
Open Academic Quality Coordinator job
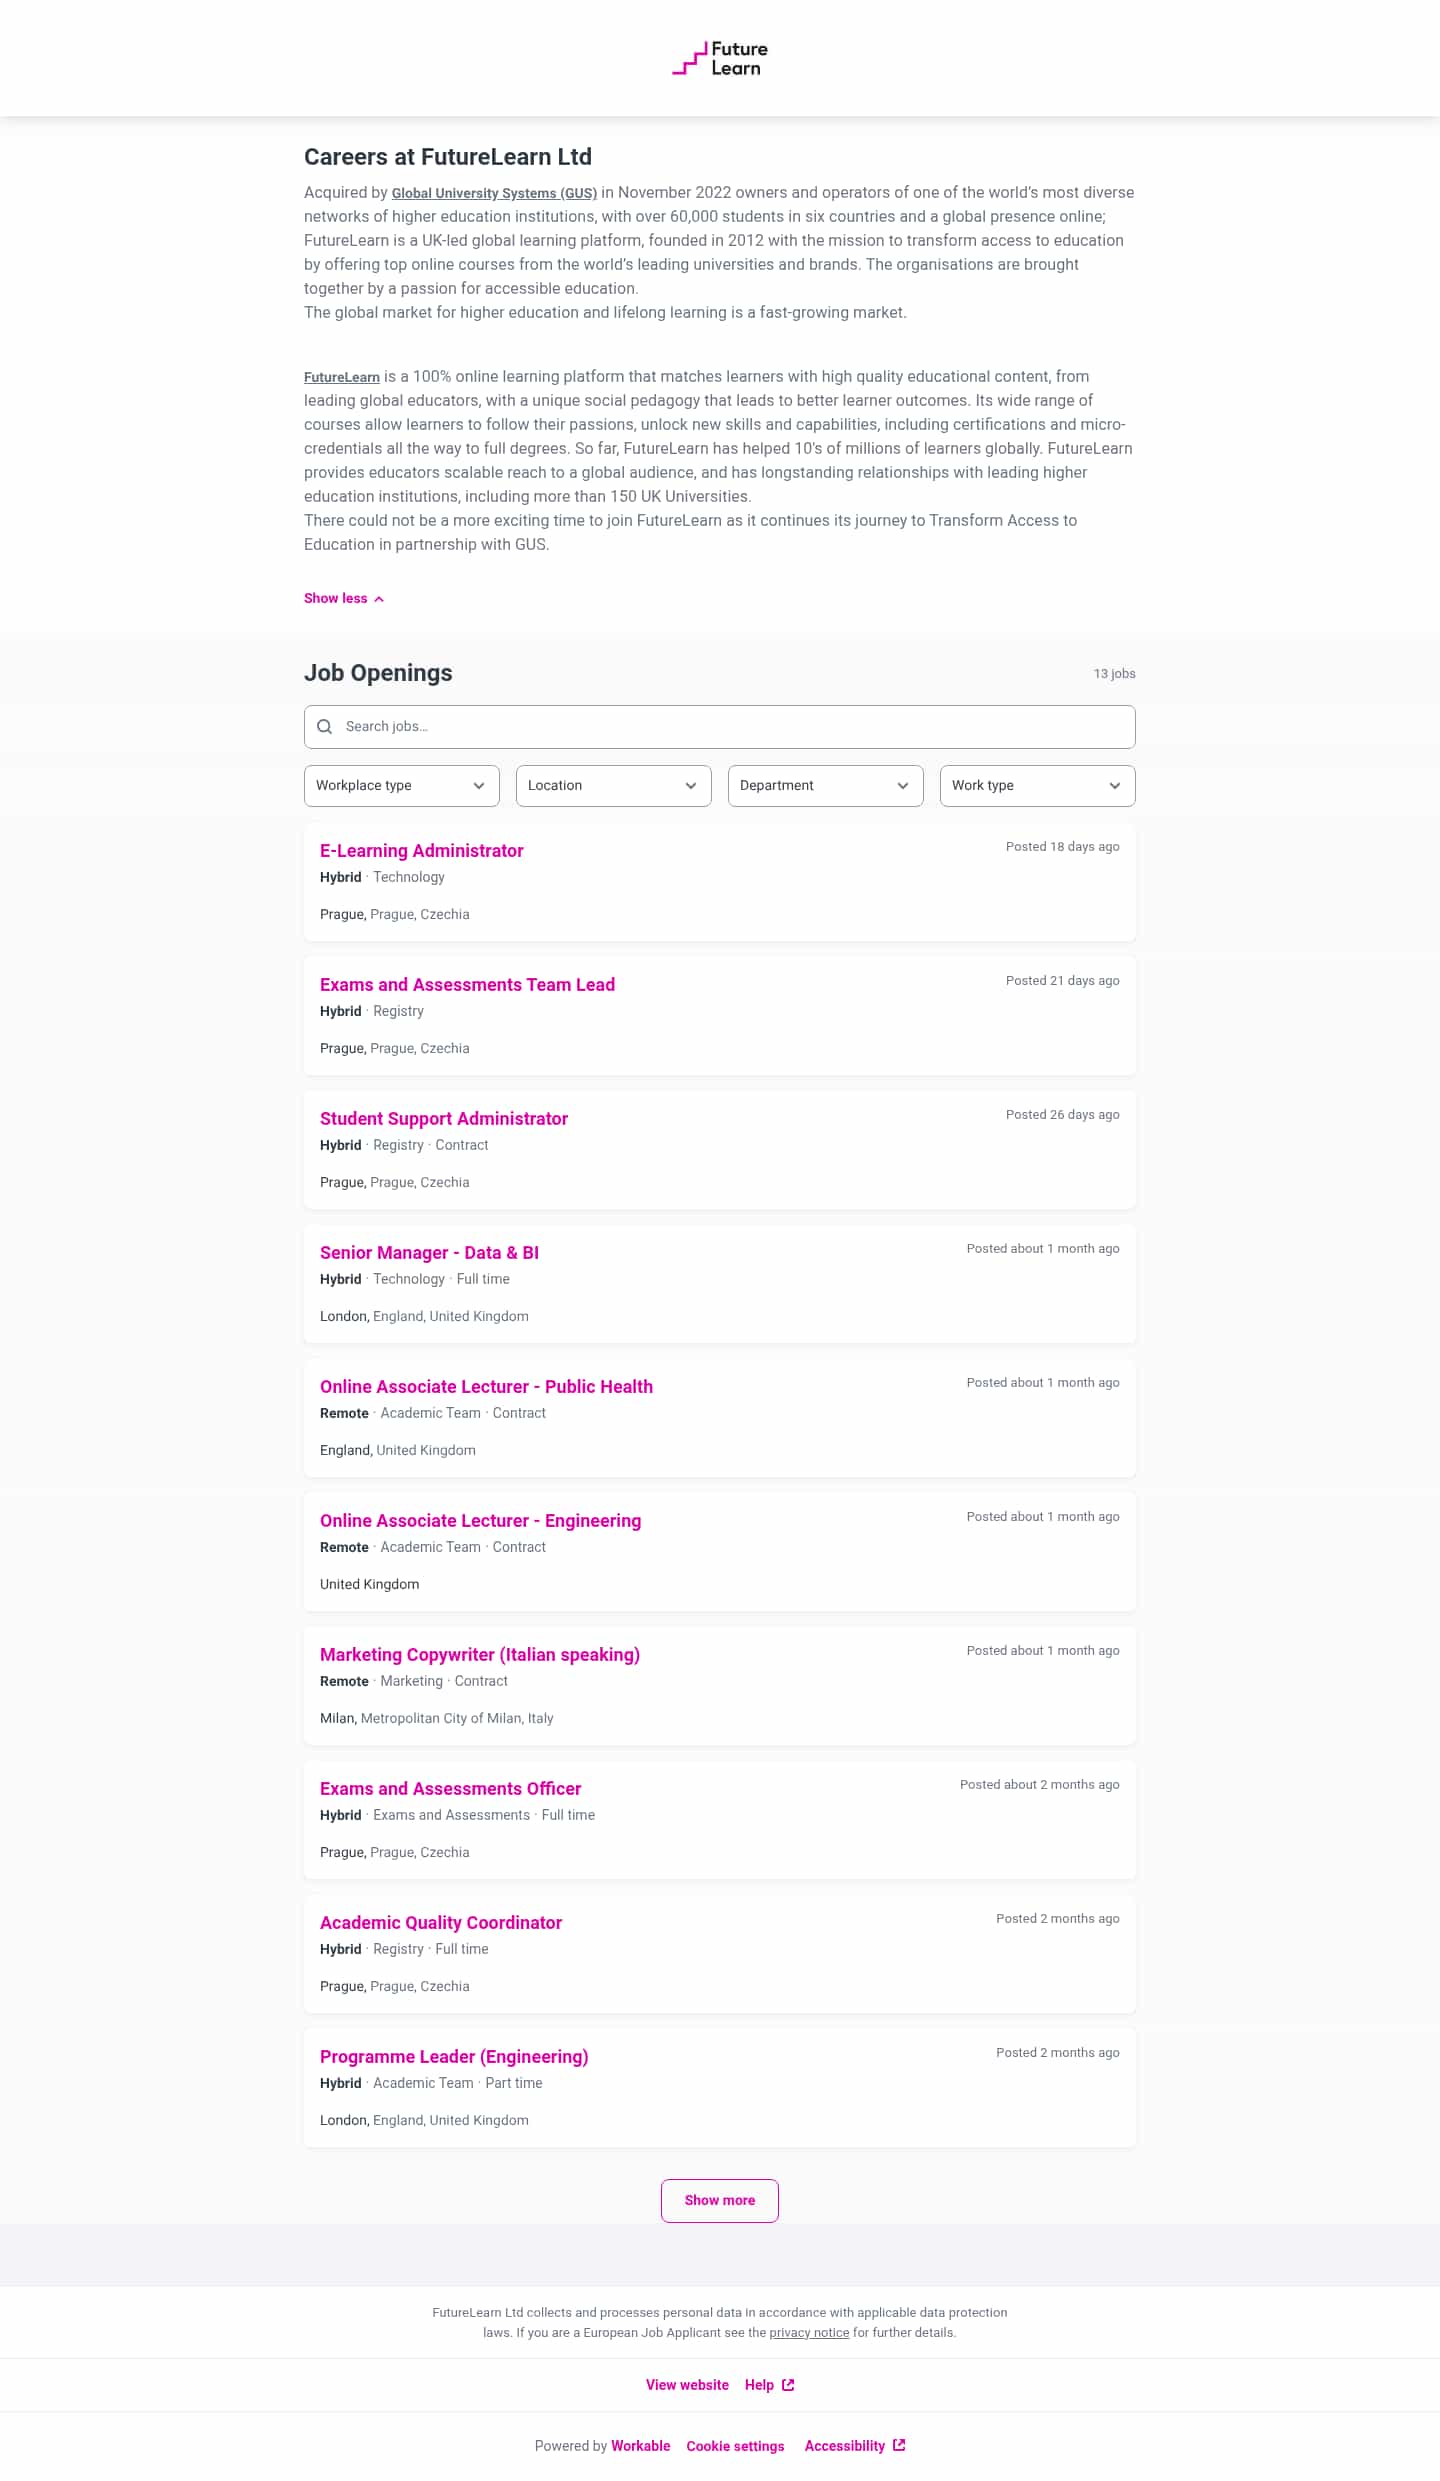[441, 1923]
